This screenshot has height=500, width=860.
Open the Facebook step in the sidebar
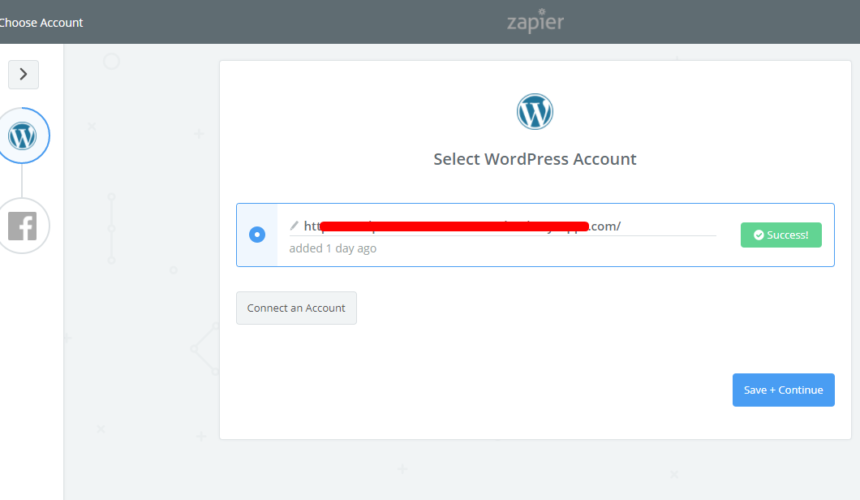(22, 225)
